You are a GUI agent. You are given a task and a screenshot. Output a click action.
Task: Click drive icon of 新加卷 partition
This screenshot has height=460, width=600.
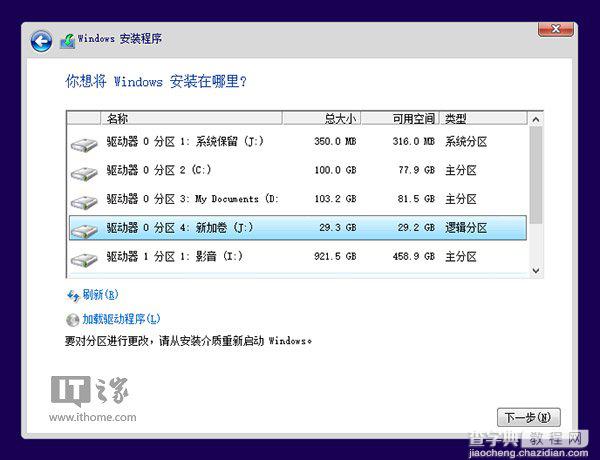(84, 231)
